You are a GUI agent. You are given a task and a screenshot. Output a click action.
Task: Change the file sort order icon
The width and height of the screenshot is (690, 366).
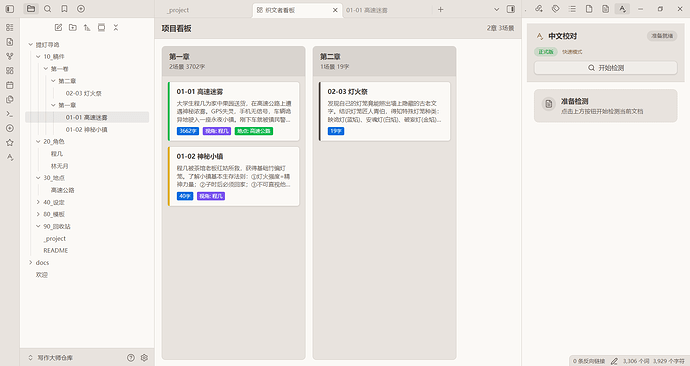(87, 27)
